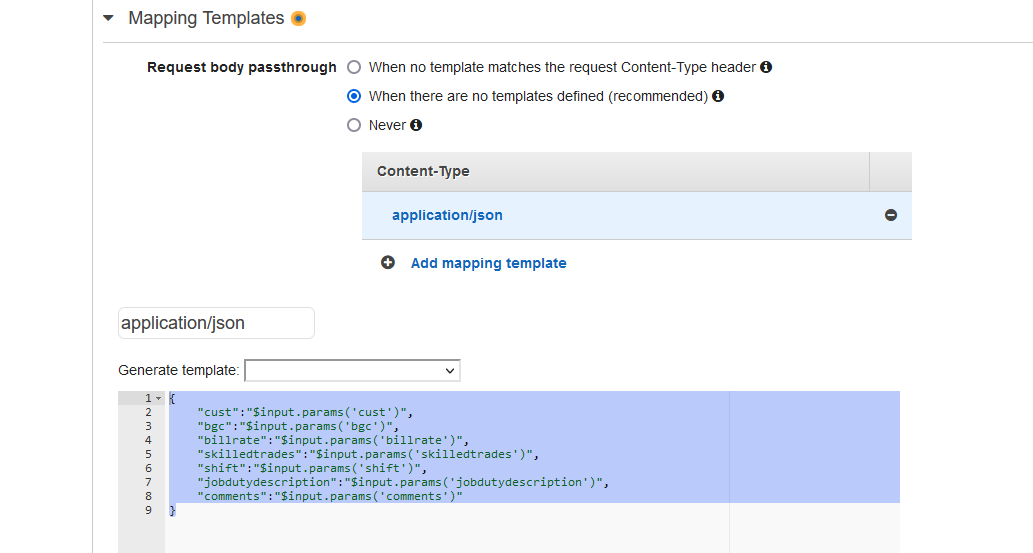Click the Content-Type column header
The image size is (1033, 553).
click(423, 172)
